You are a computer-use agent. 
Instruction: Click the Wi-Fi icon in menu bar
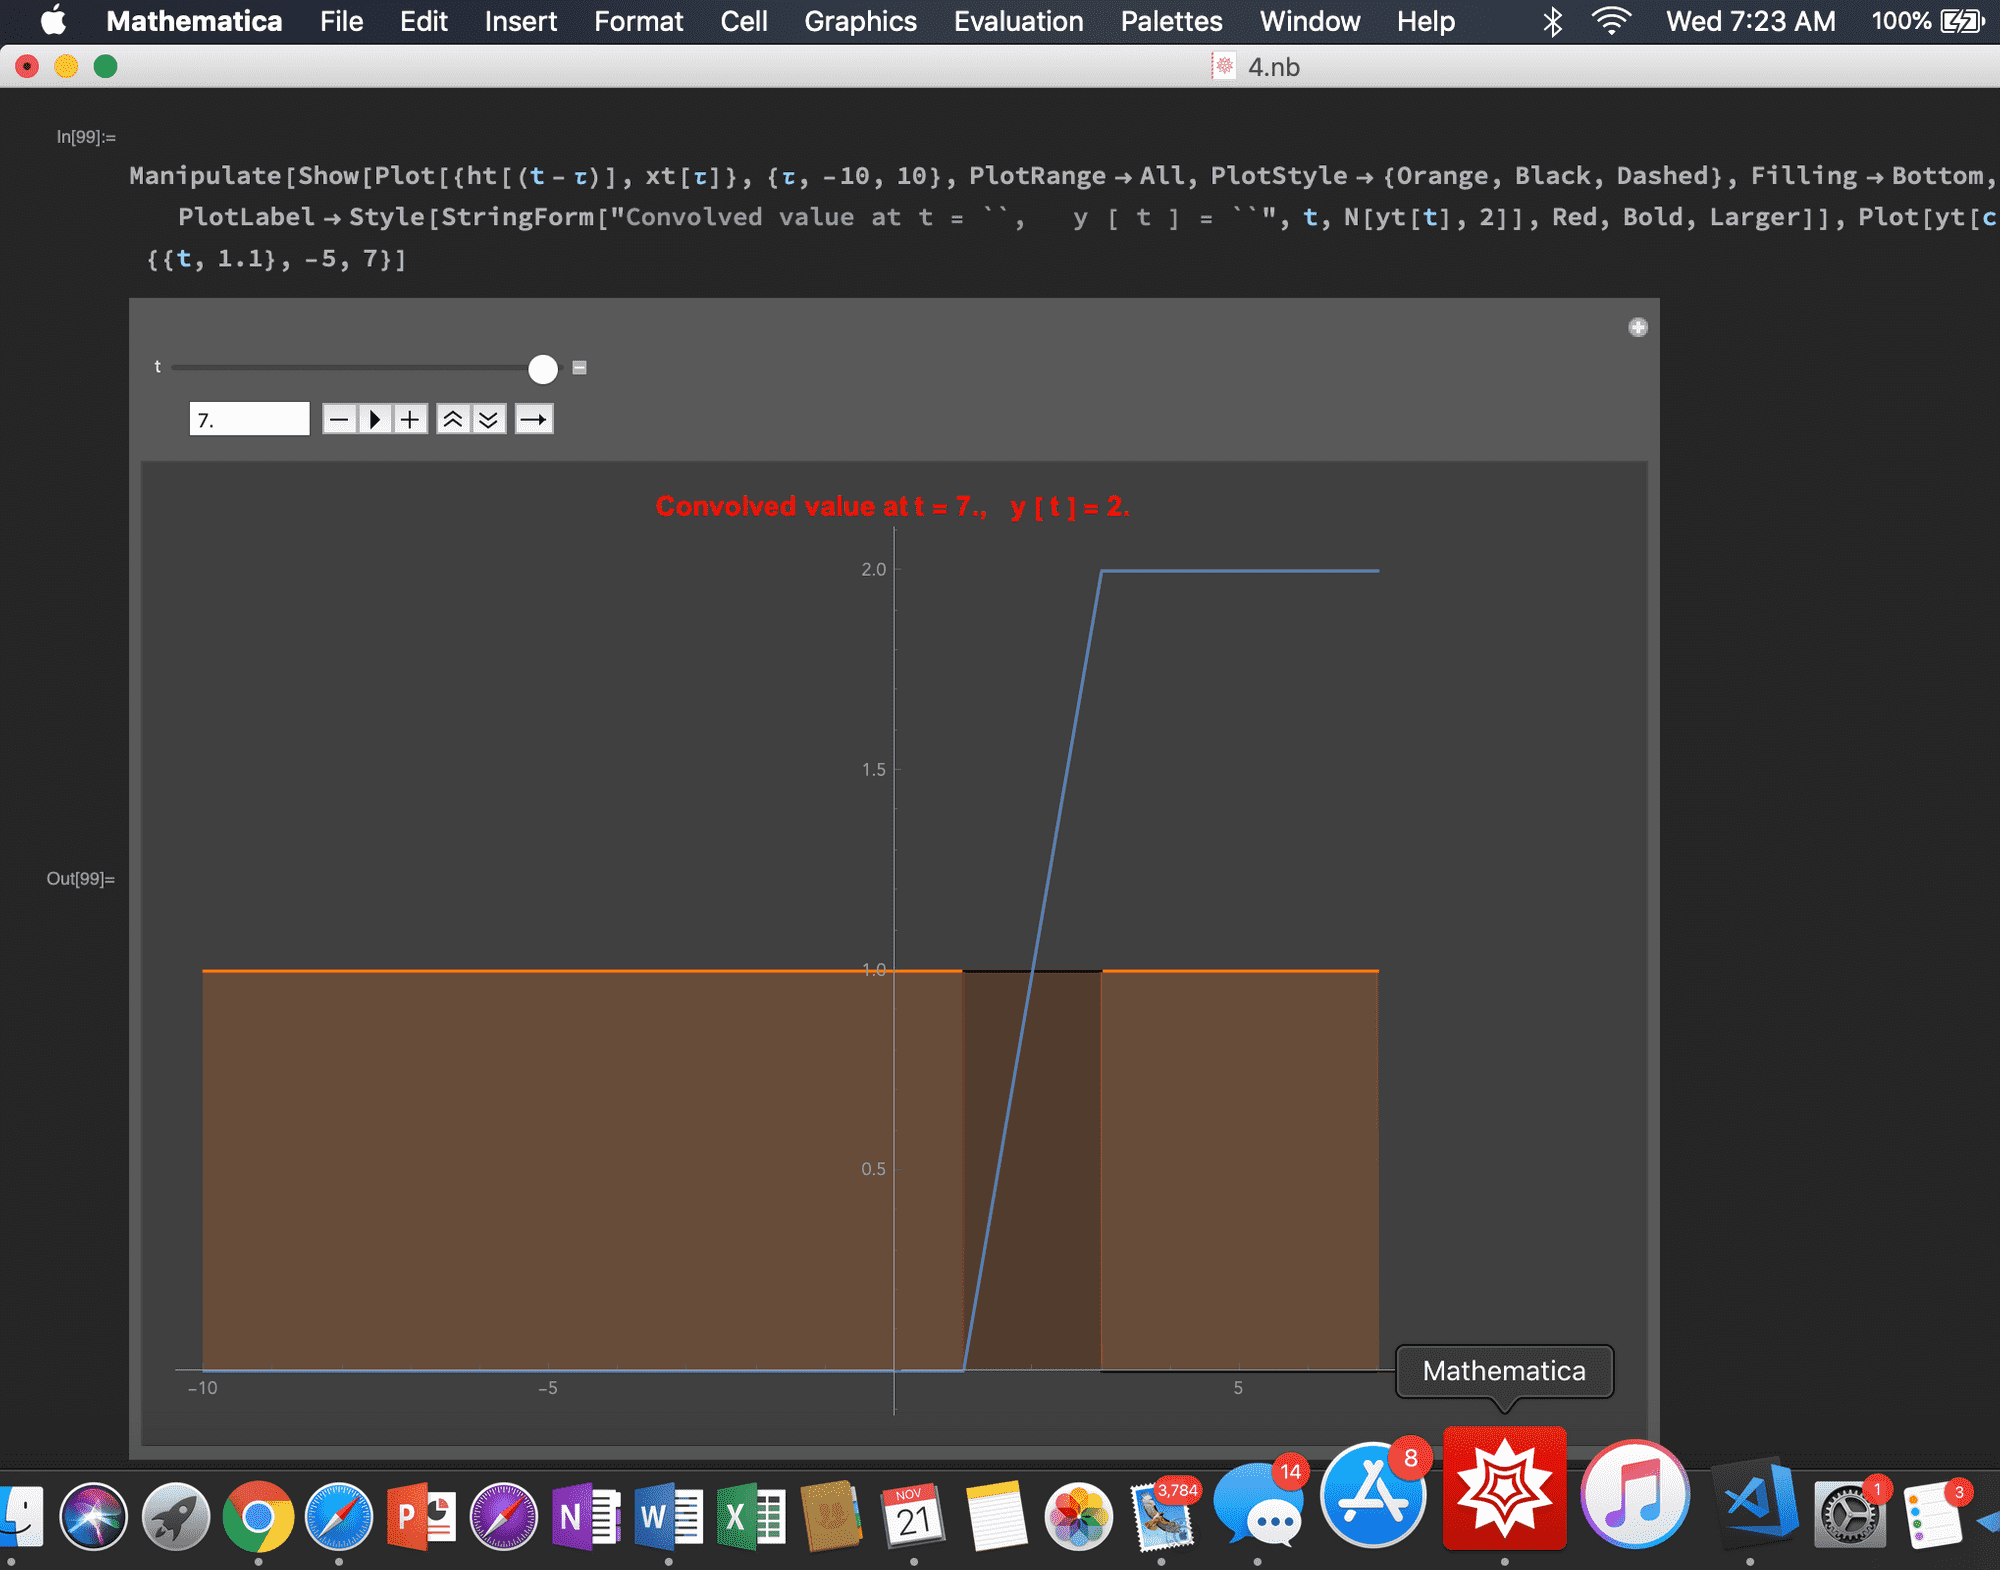pos(1611,20)
